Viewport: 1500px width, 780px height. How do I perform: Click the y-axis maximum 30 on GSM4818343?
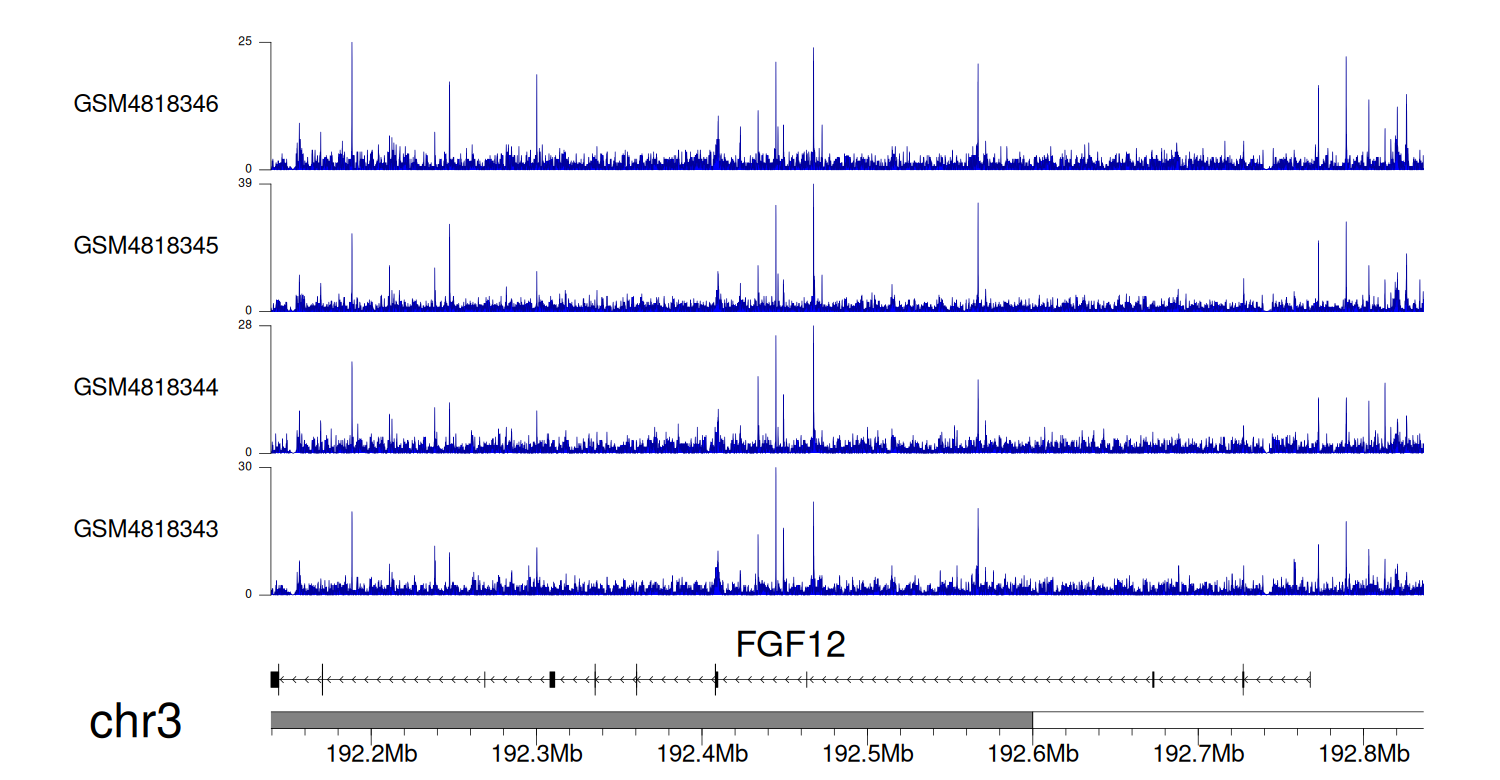[x=245, y=467]
